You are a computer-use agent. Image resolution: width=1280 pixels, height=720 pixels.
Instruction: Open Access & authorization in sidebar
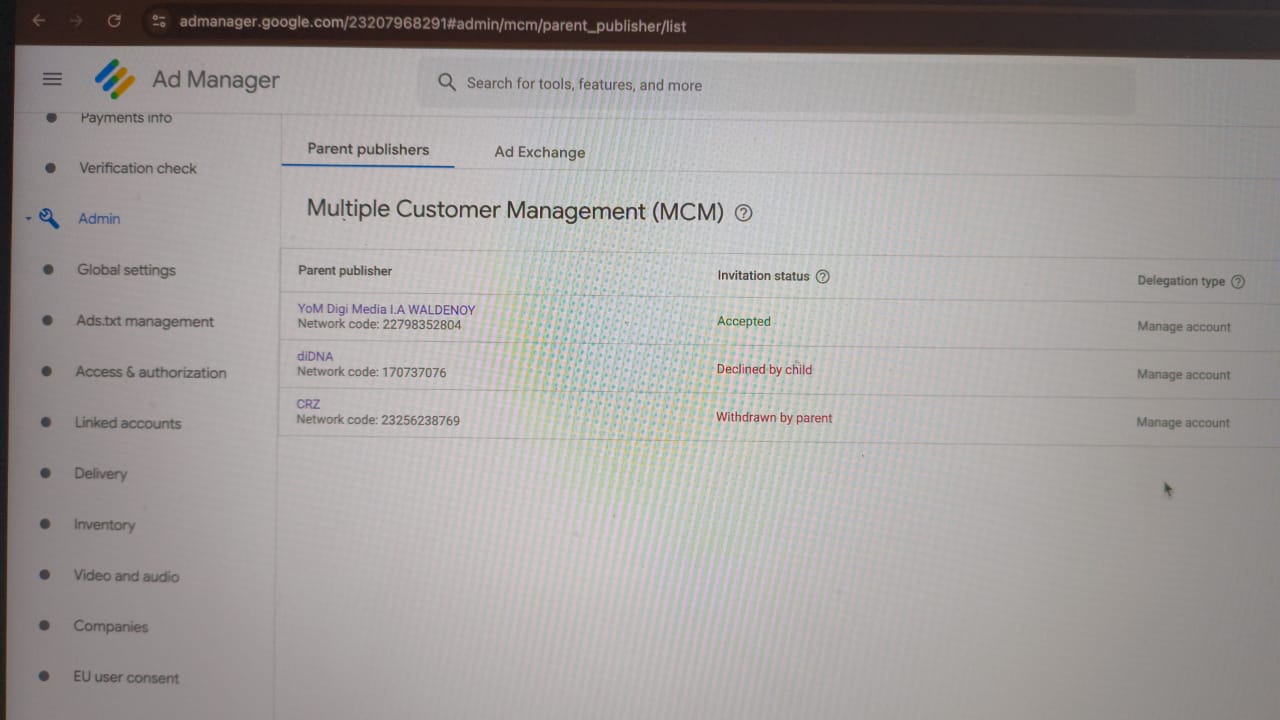pyautogui.click(x=151, y=372)
